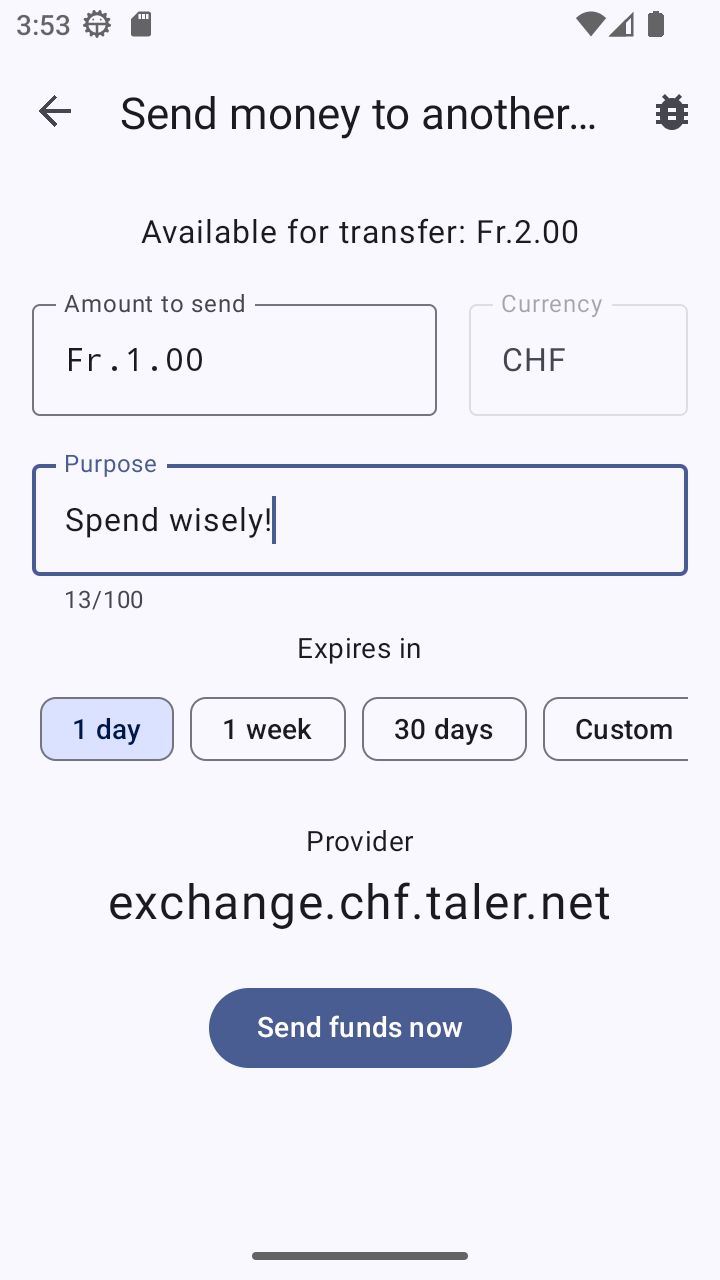Tap the Available for transfer balance text
720x1280 pixels.
(360, 232)
